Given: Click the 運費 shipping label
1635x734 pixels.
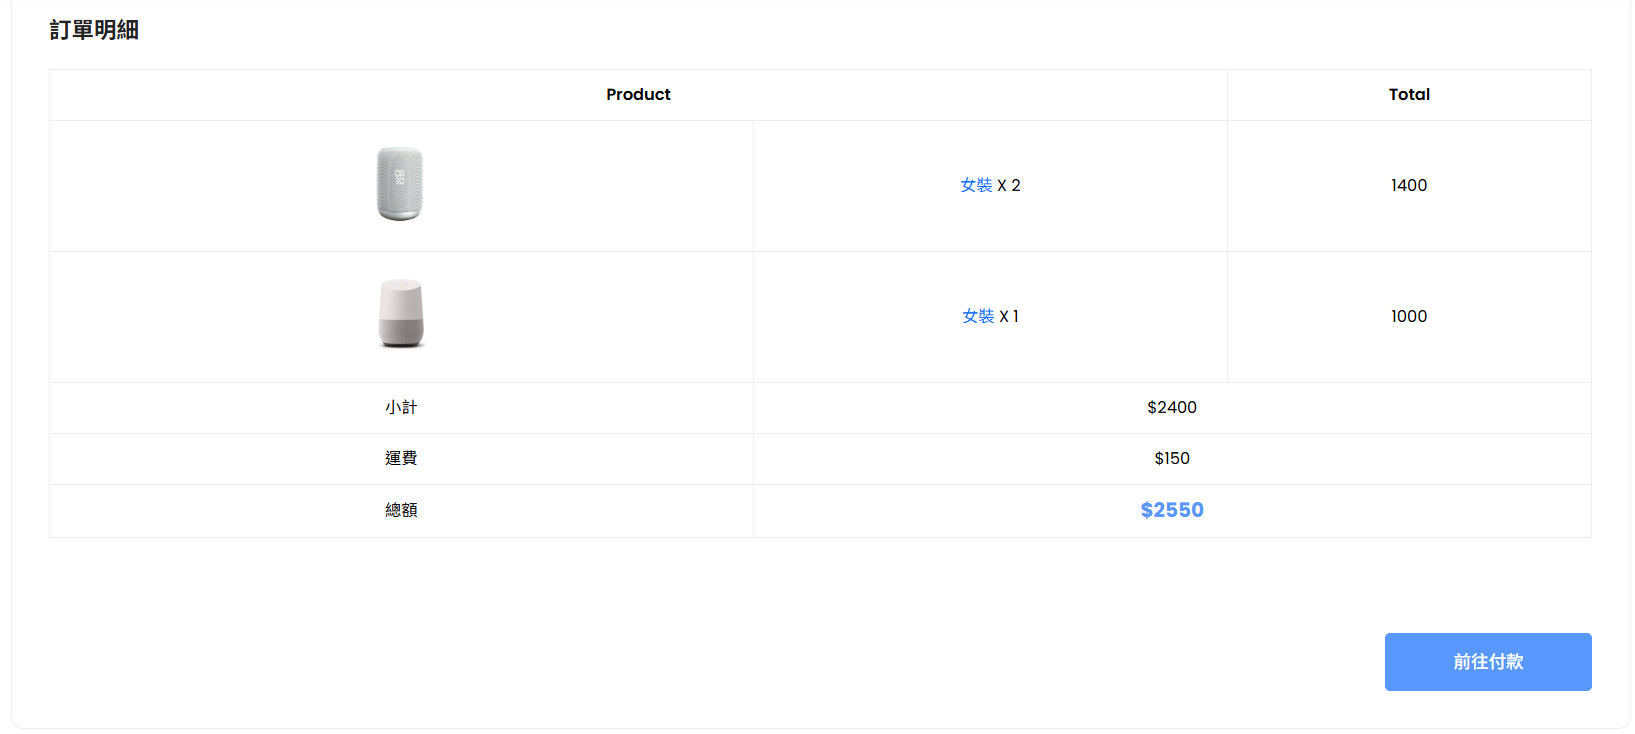Looking at the screenshot, I should tap(401, 458).
